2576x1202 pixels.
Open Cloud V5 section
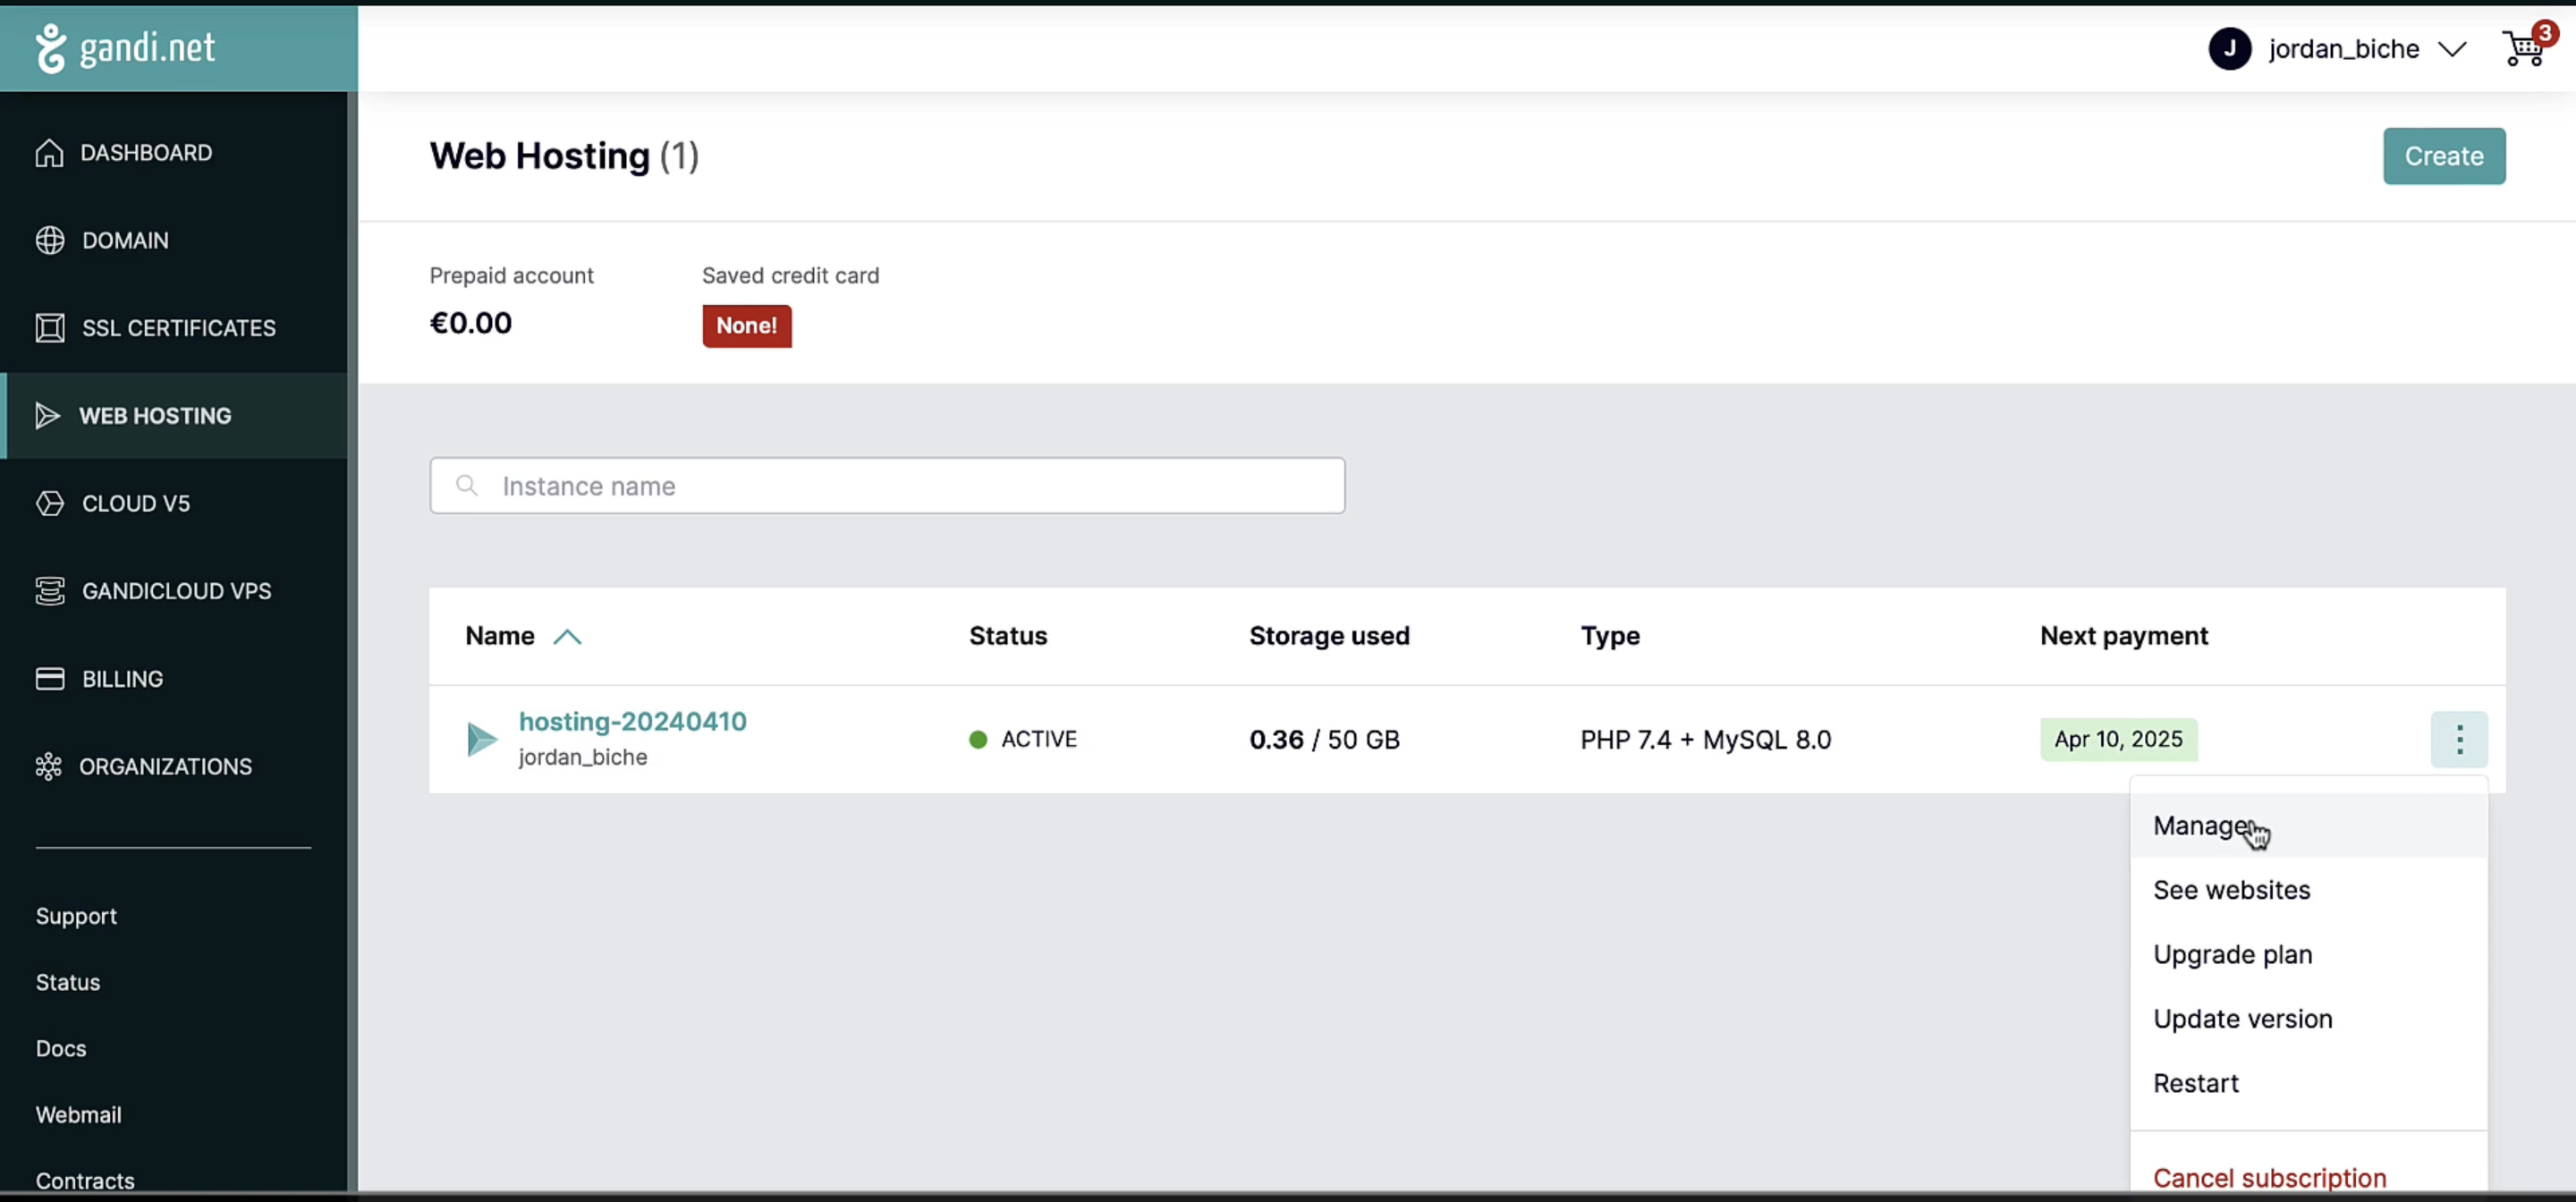tap(174, 504)
